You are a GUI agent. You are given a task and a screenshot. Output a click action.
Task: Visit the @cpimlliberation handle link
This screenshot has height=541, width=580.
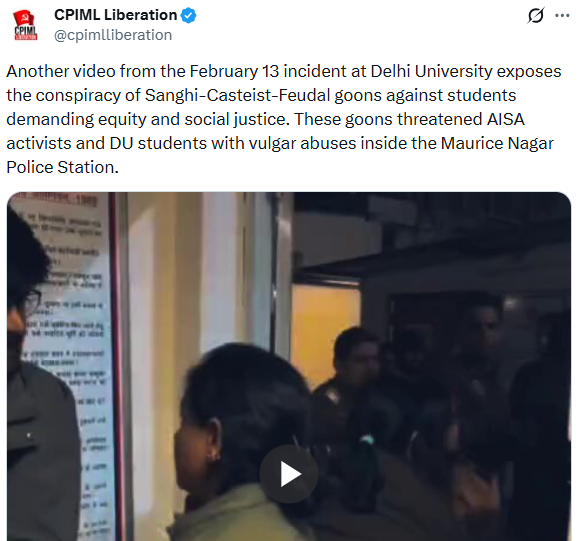click(x=113, y=35)
